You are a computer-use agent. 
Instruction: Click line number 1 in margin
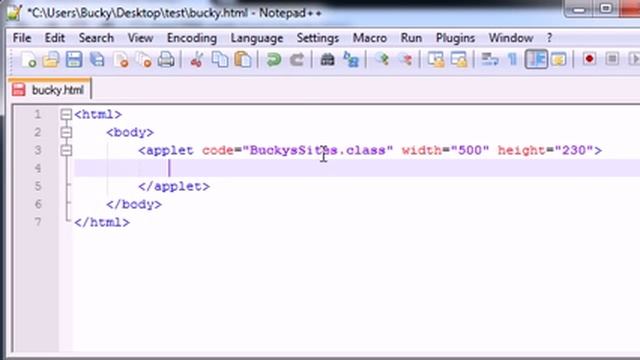coord(38,114)
